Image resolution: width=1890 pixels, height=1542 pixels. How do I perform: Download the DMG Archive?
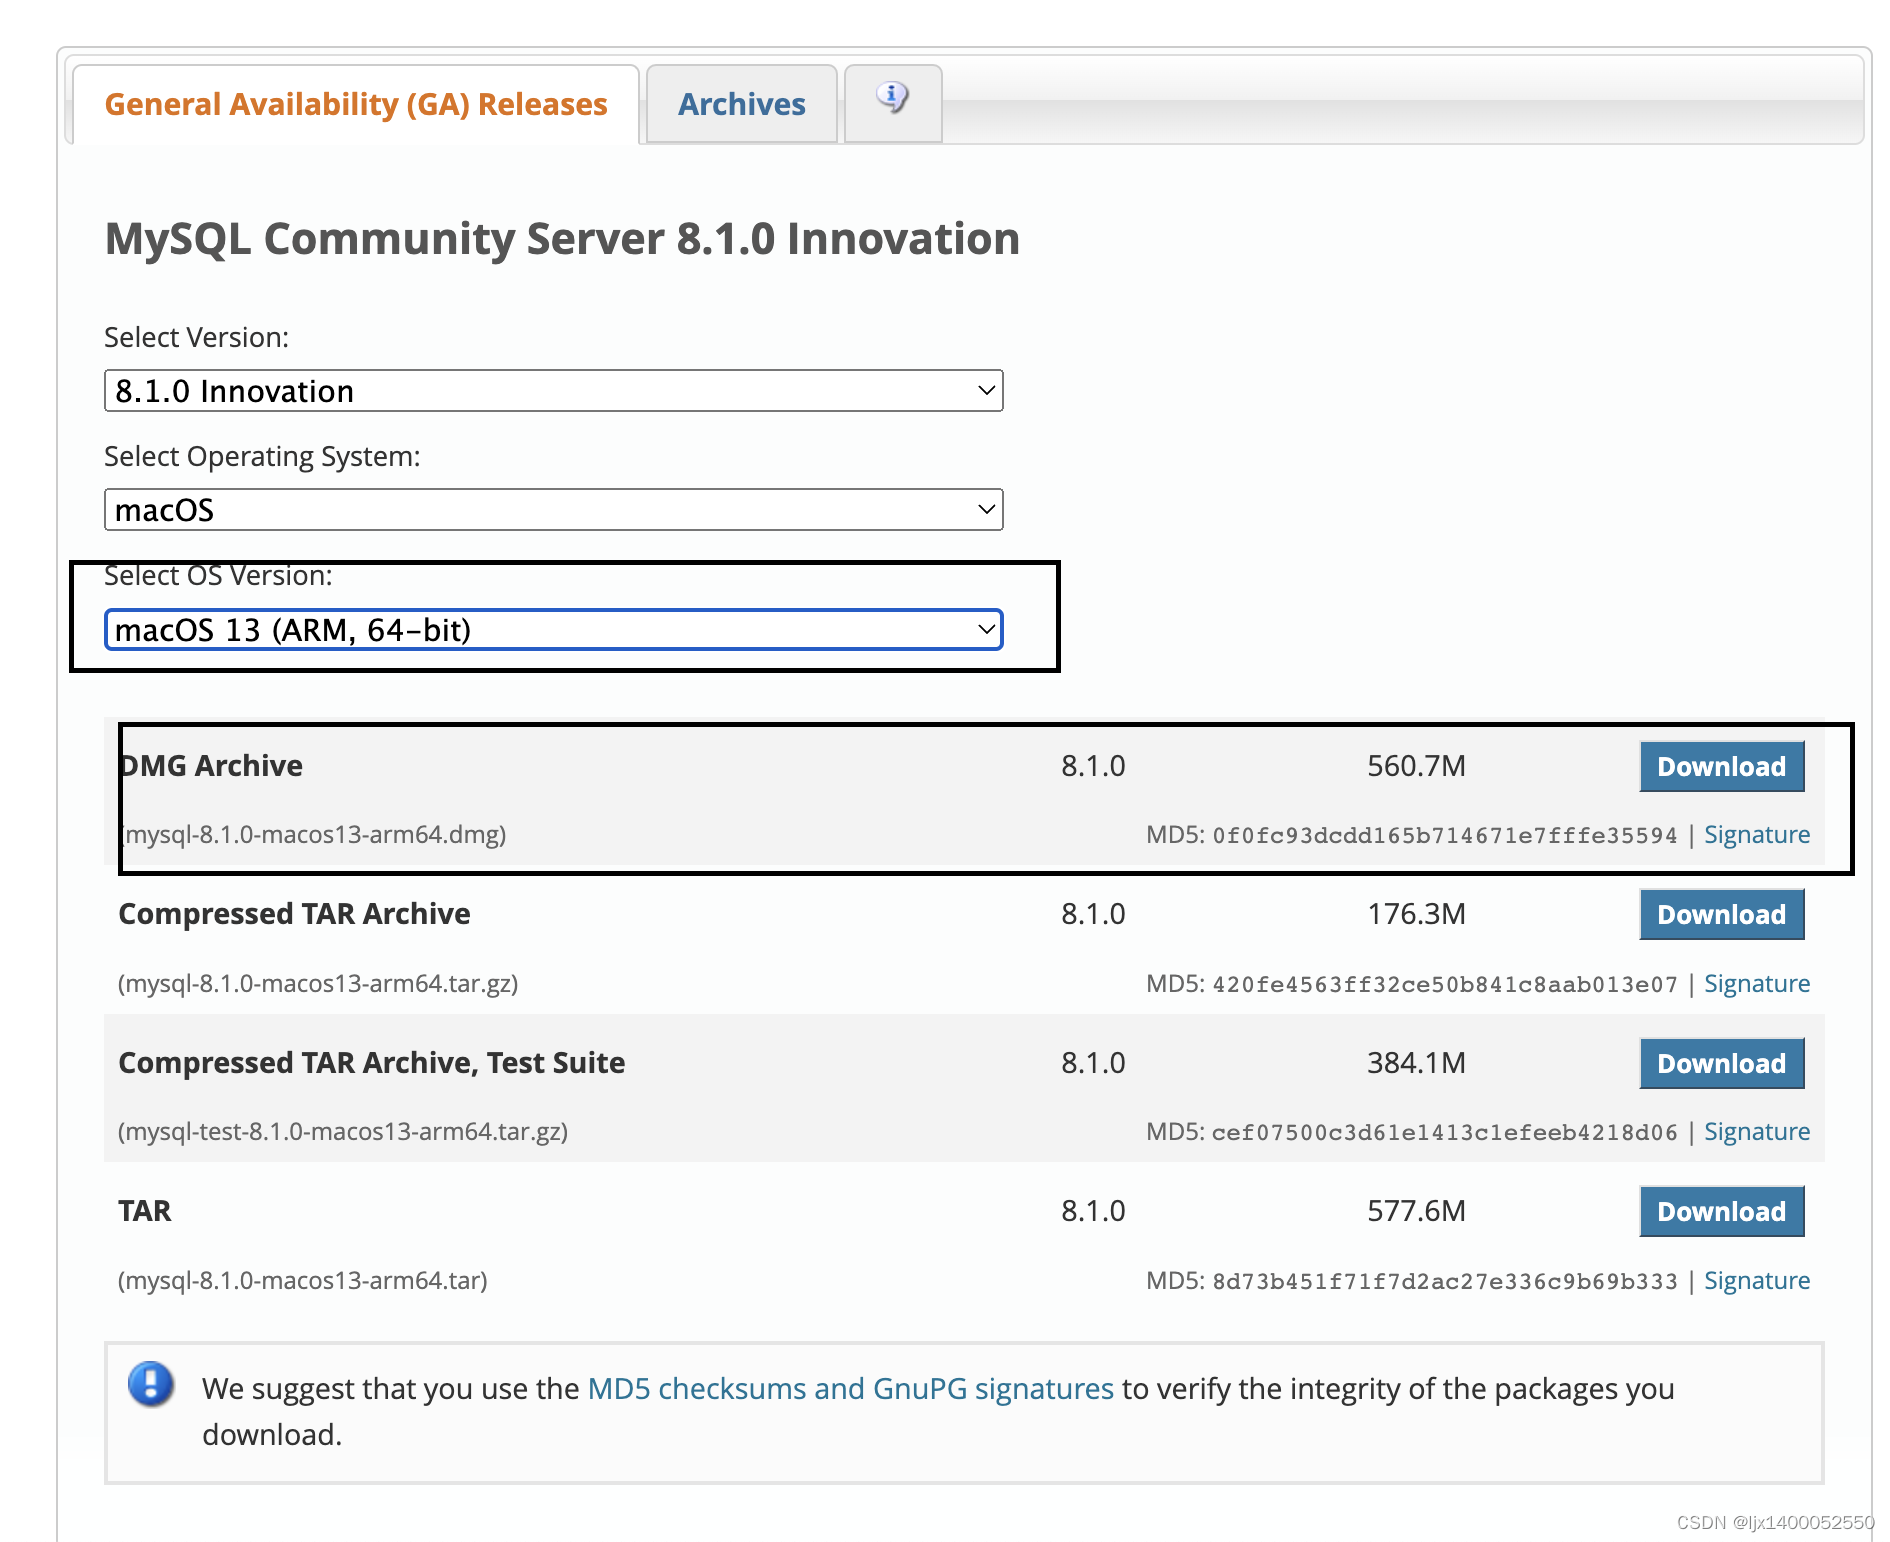(x=1722, y=767)
